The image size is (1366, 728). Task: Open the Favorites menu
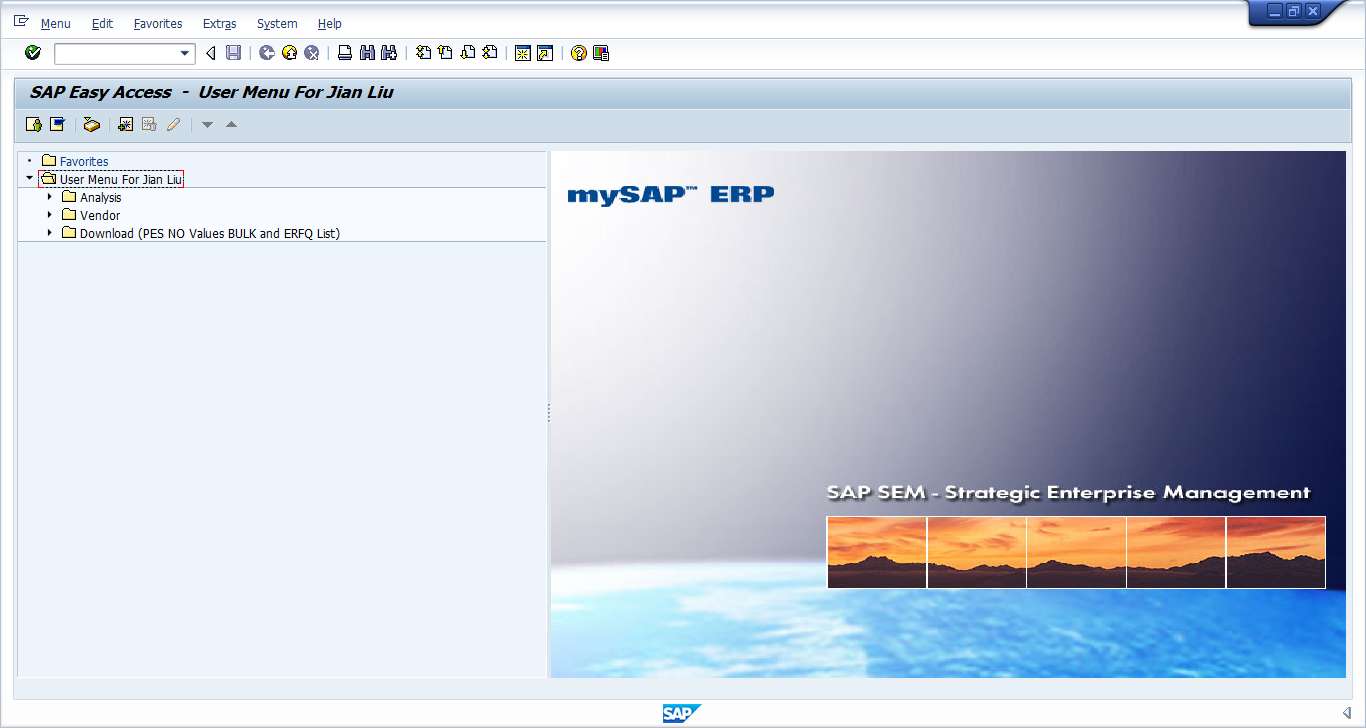[158, 23]
